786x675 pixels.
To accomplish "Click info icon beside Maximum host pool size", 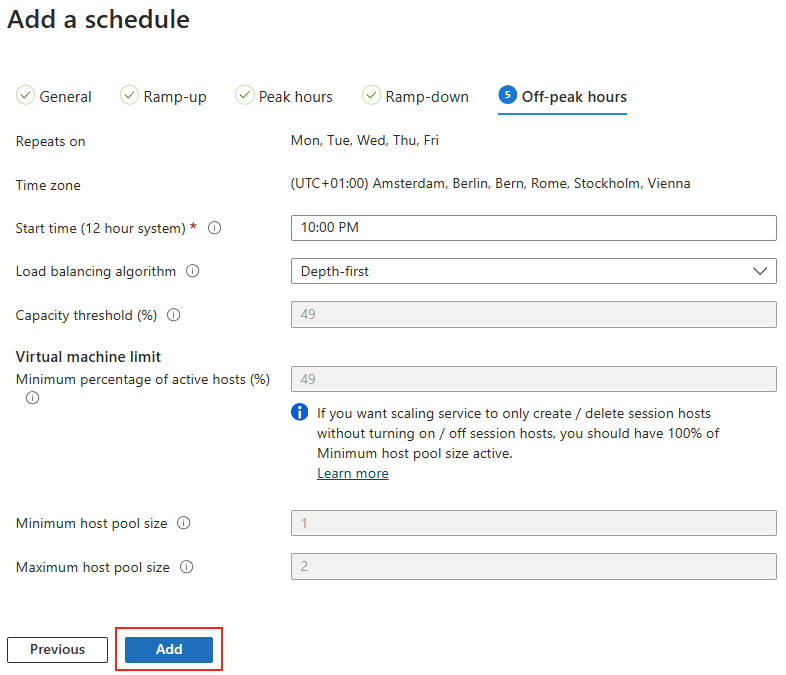I will pos(186,567).
